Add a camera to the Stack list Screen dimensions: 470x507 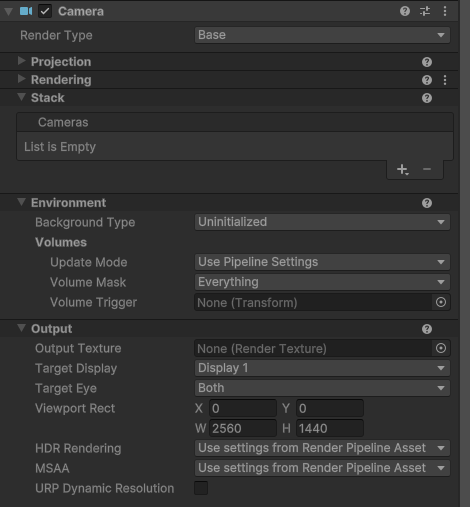pos(403,169)
